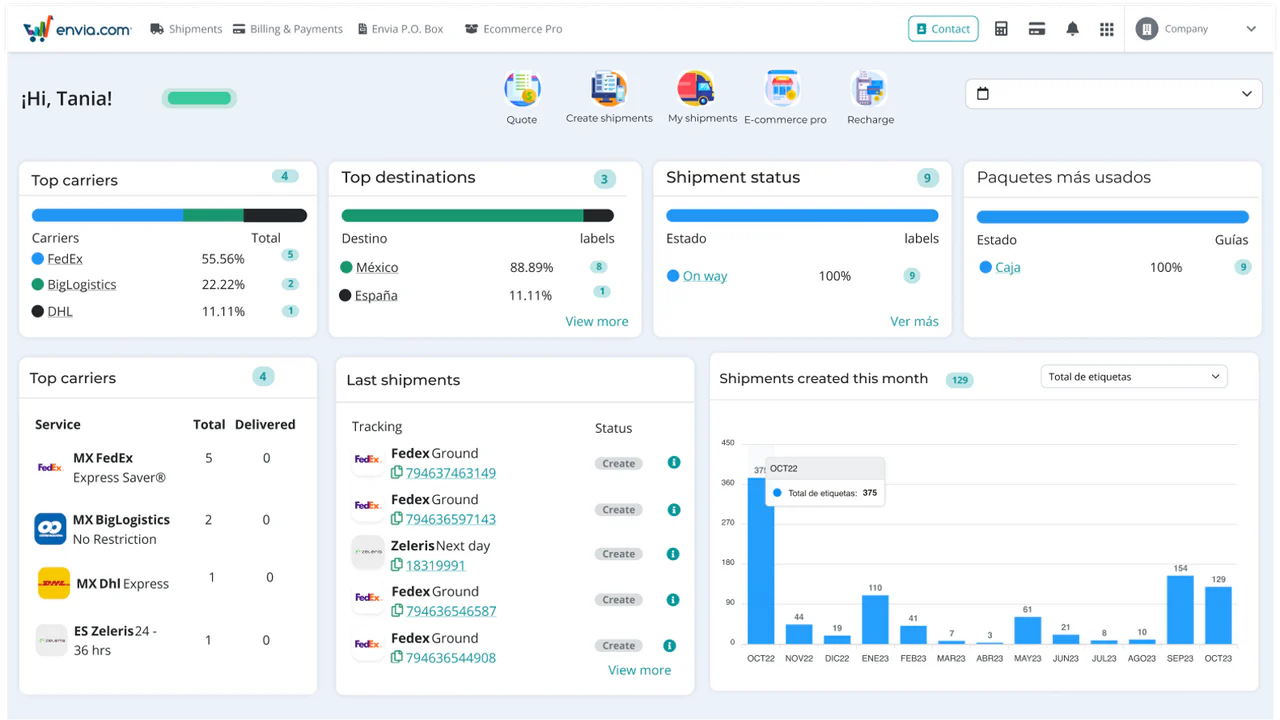The width and height of the screenshot is (1280, 720).
Task: Click Ver más in Shipment status
Action: (914, 321)
